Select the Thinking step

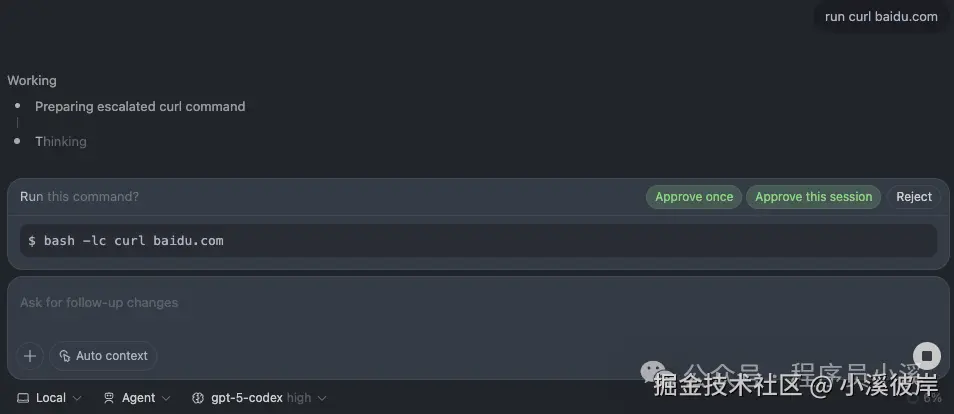(x=61, y=142)
